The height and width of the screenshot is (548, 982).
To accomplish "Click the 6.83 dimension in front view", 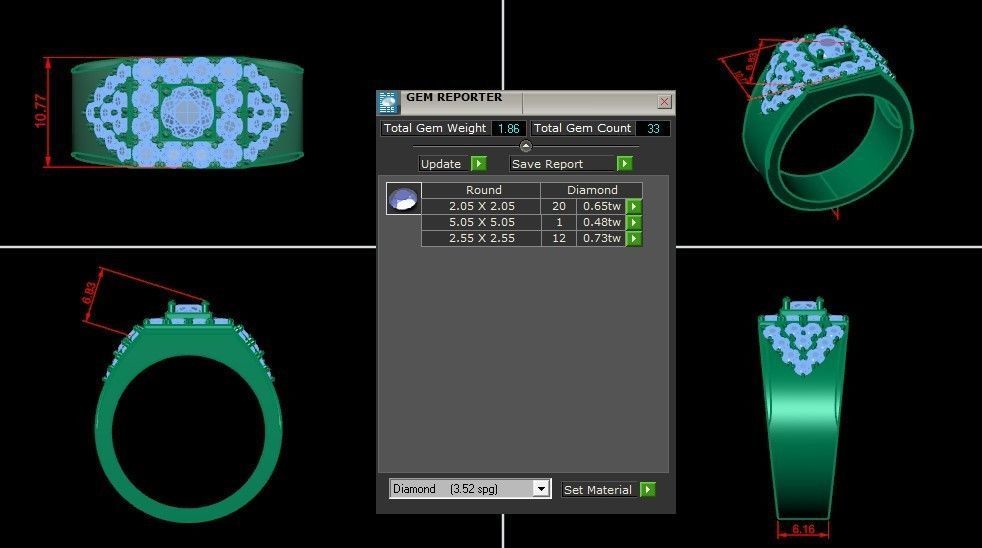I will pos(89,293).
